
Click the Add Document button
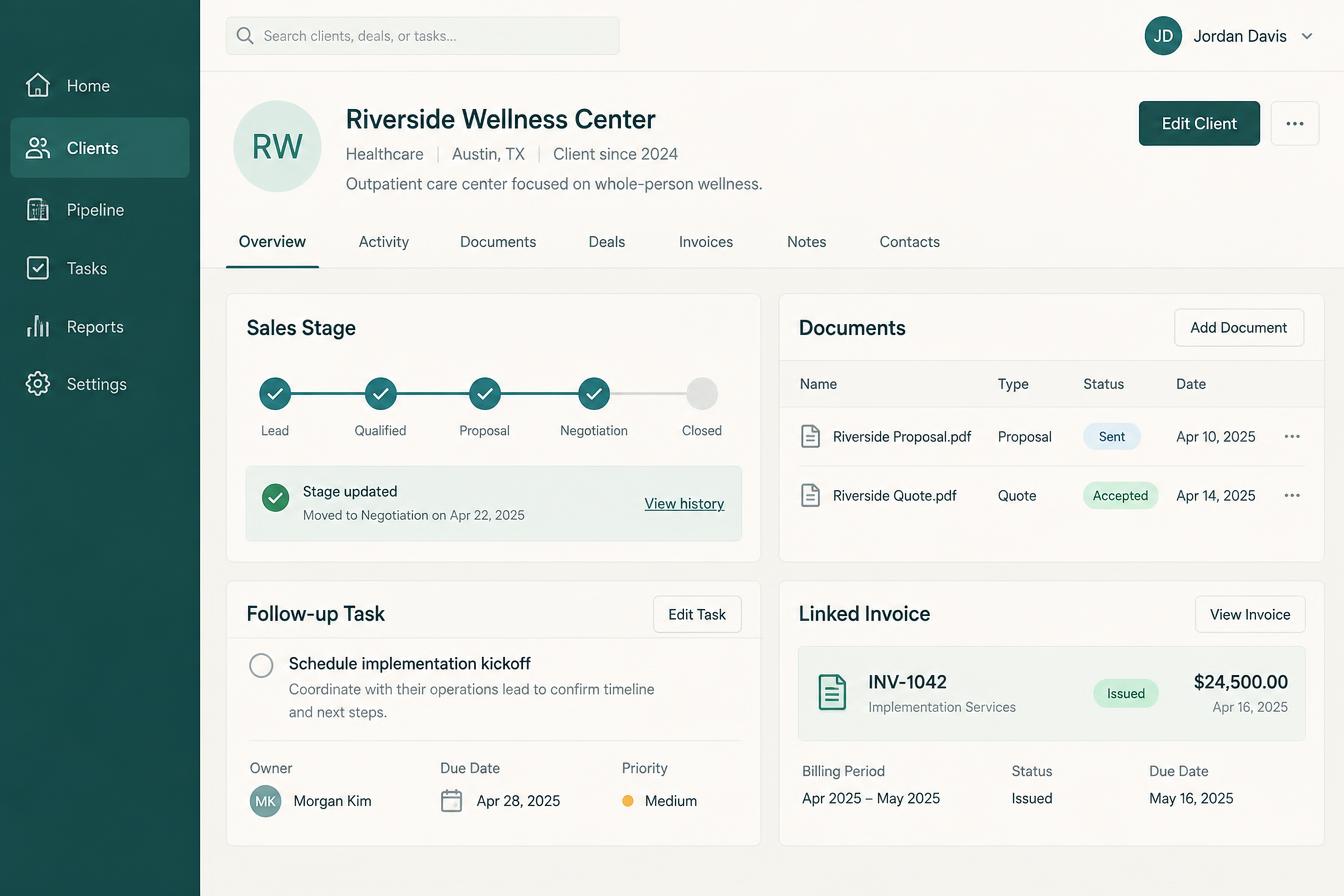(1239, 328)
